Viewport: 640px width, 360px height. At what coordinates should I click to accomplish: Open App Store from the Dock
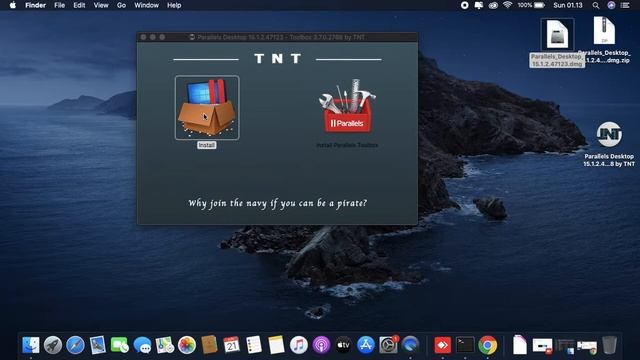(x=366, y=345)
